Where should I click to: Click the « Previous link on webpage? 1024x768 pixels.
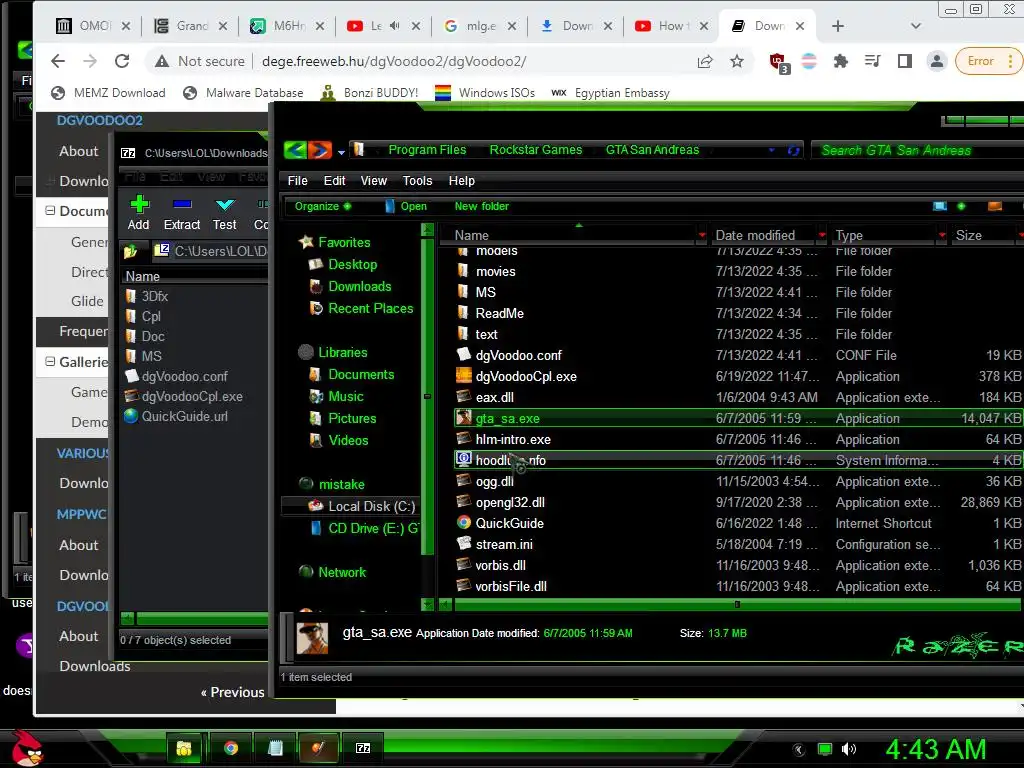pos(232,692)
